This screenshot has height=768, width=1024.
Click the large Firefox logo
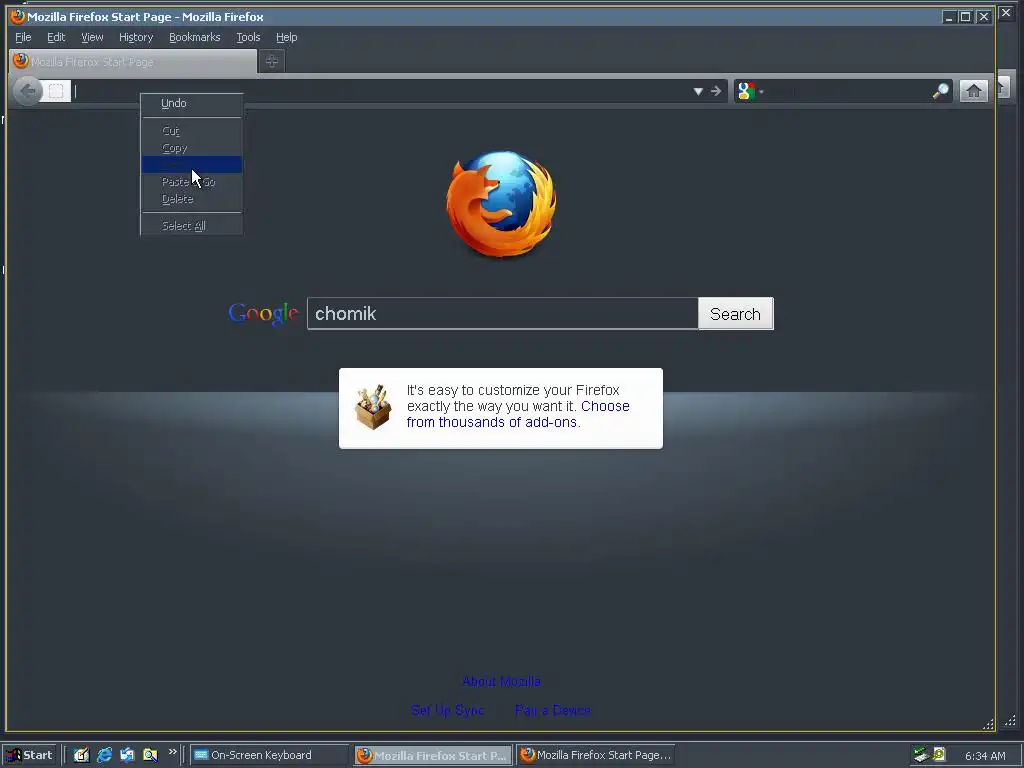click(502, 204)
